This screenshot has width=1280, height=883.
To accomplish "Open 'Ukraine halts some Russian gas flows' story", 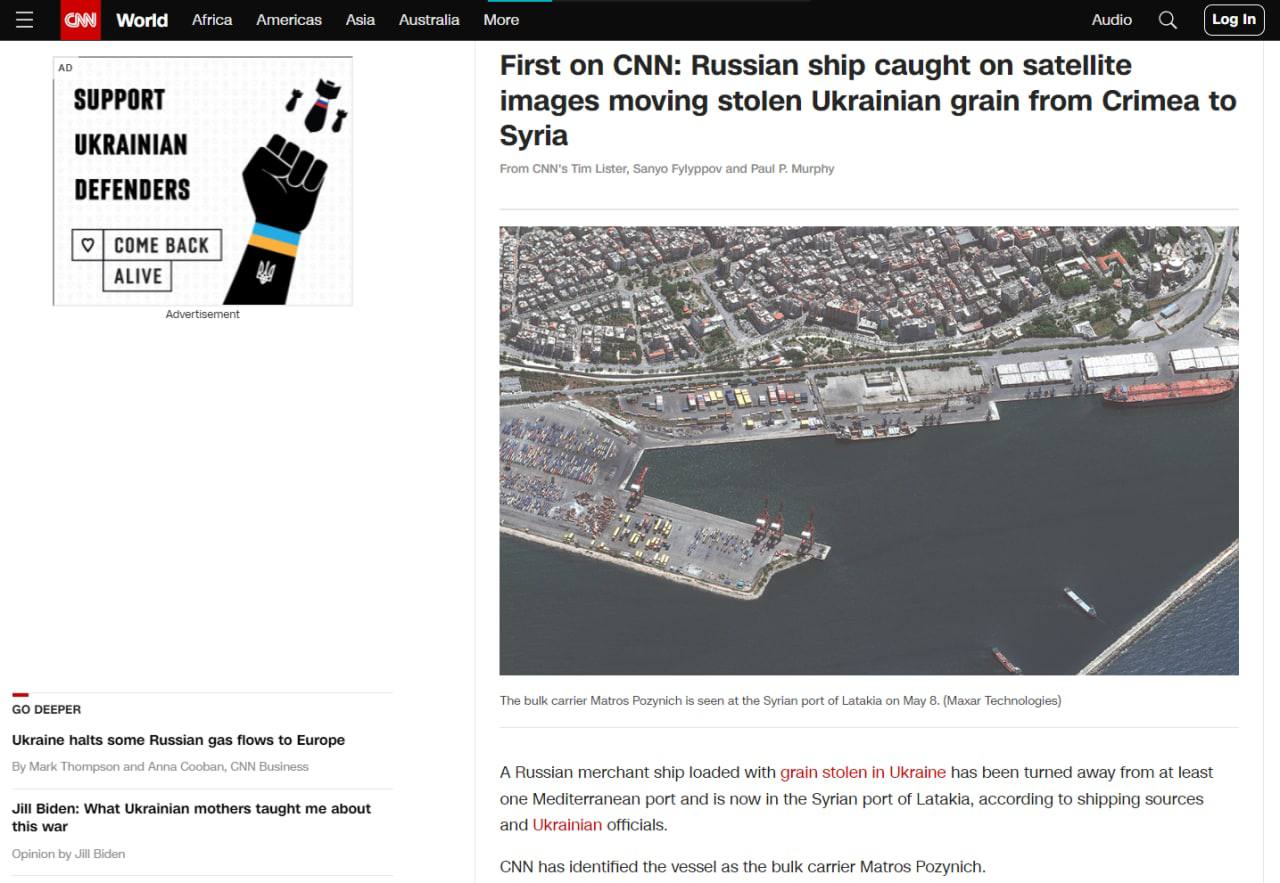I will tap(178, 740).
